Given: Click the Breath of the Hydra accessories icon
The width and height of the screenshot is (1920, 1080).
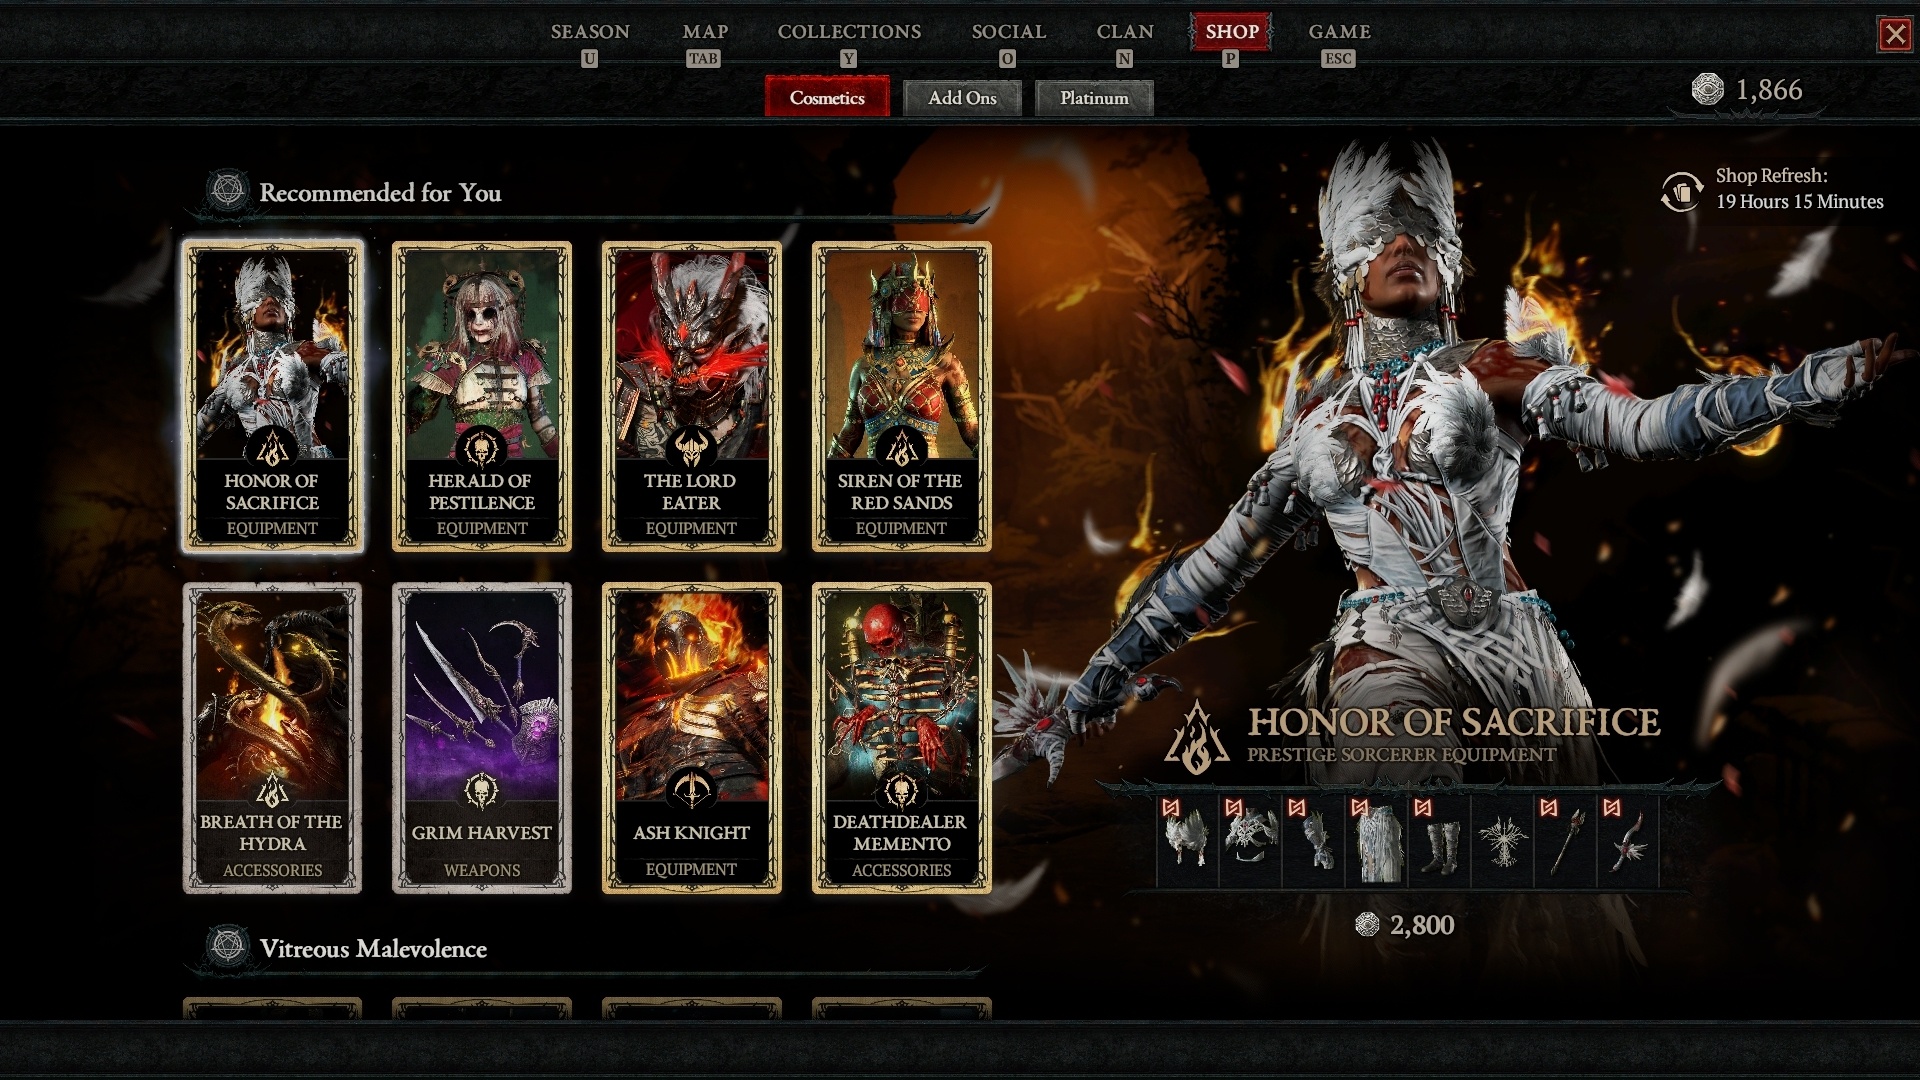Looking at the screenshot, I should pos(274,738).
